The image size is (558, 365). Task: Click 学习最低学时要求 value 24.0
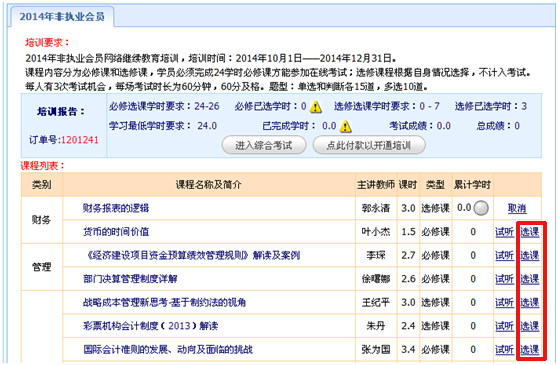(x=207, y=126)
